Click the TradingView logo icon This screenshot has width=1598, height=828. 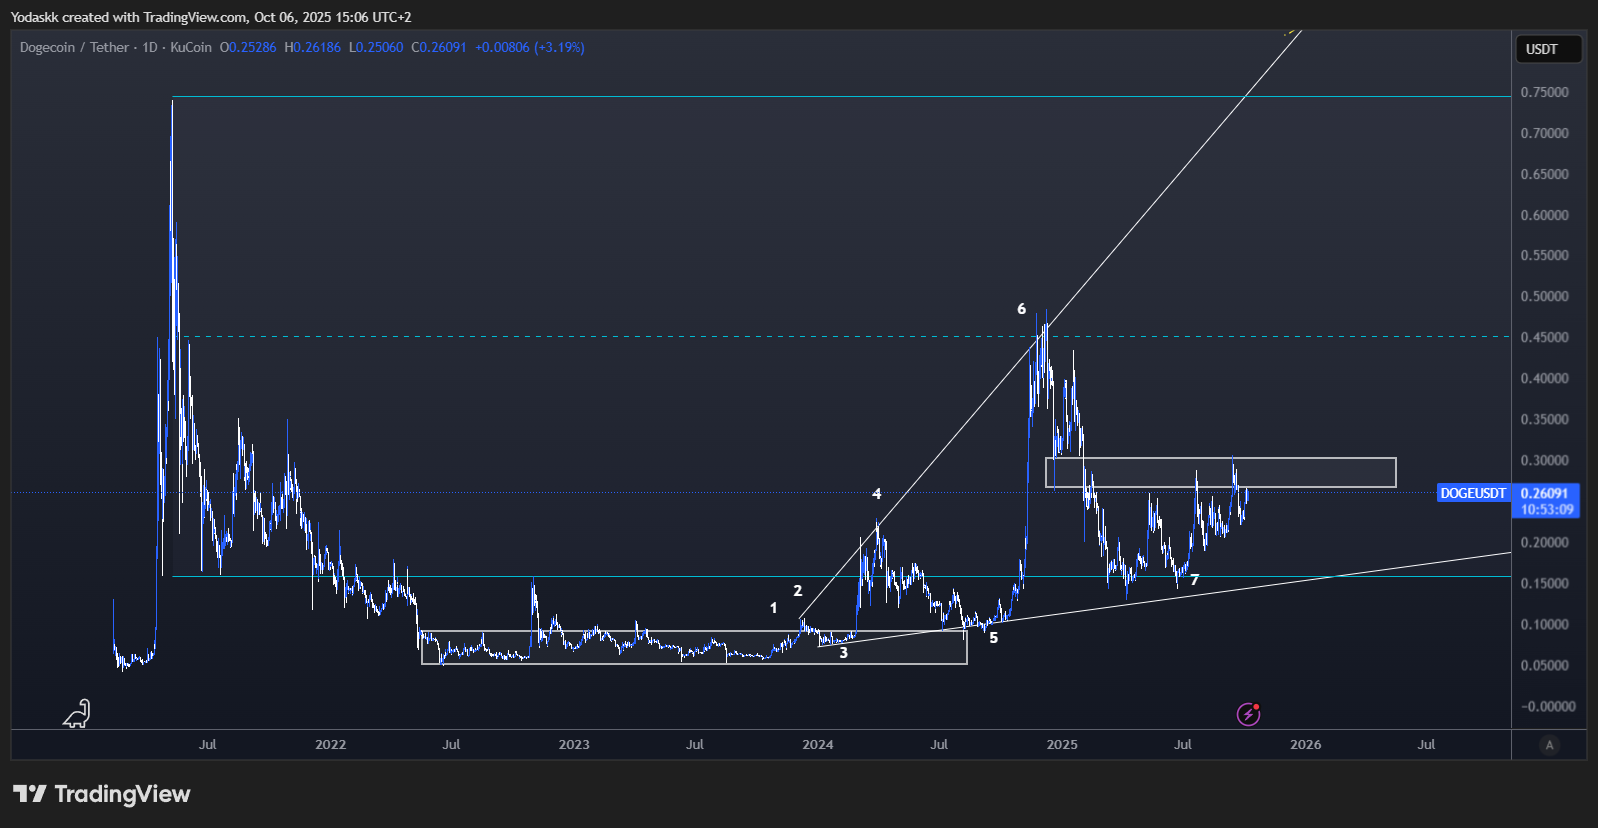coord(30,794)
